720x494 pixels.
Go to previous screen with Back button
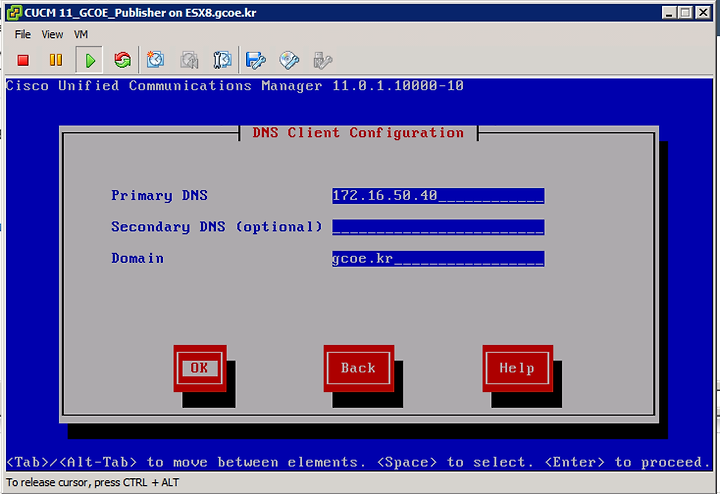(x=359, y=368)
